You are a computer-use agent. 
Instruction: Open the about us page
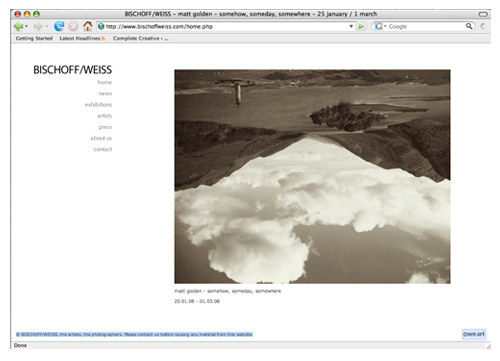click(101, 138)
